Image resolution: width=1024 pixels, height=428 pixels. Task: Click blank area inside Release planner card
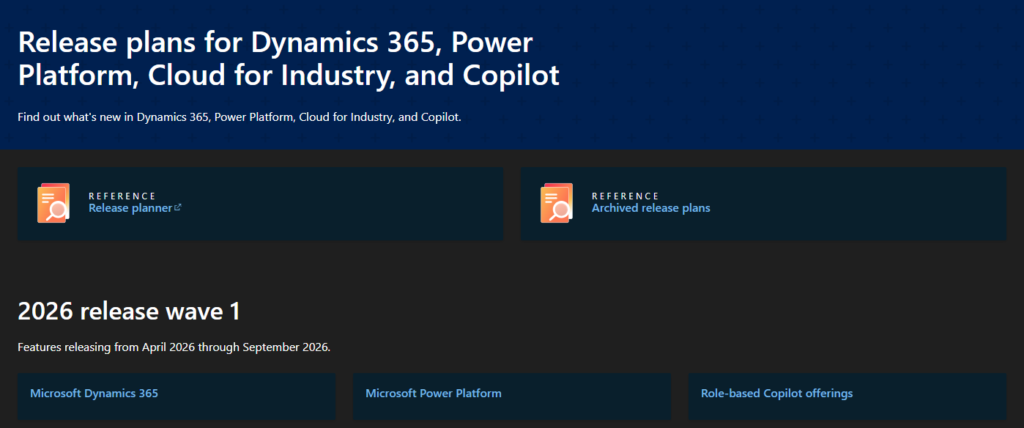pyautogui.click(x=350, y=204)
